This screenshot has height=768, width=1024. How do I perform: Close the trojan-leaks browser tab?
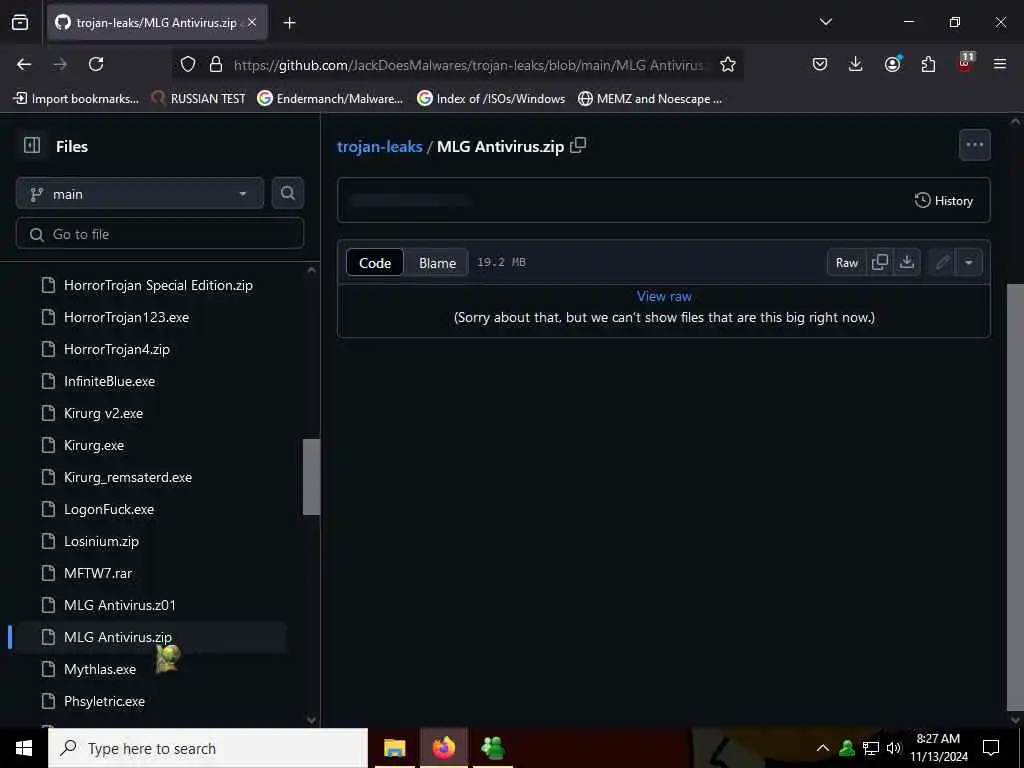[x=252, y=22]
